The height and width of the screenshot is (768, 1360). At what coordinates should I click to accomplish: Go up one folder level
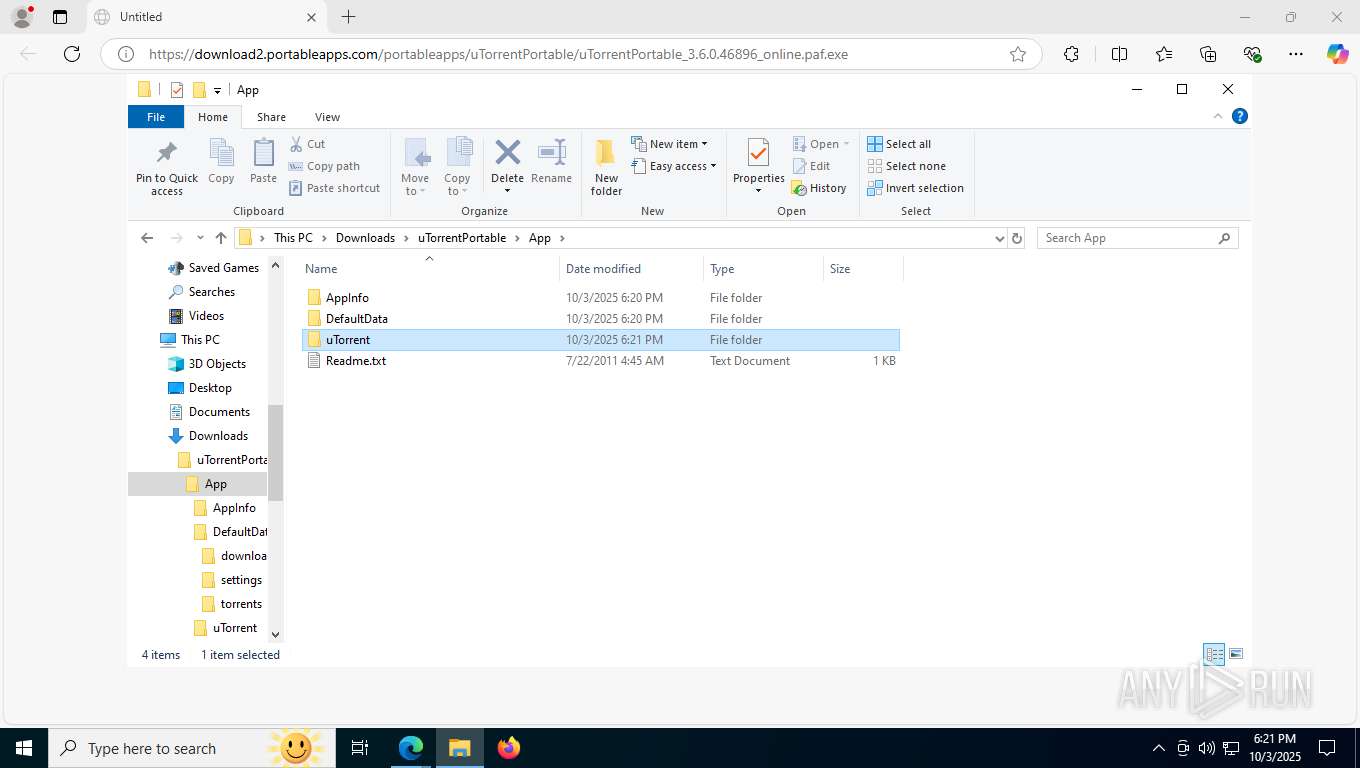tap(221, 238)
